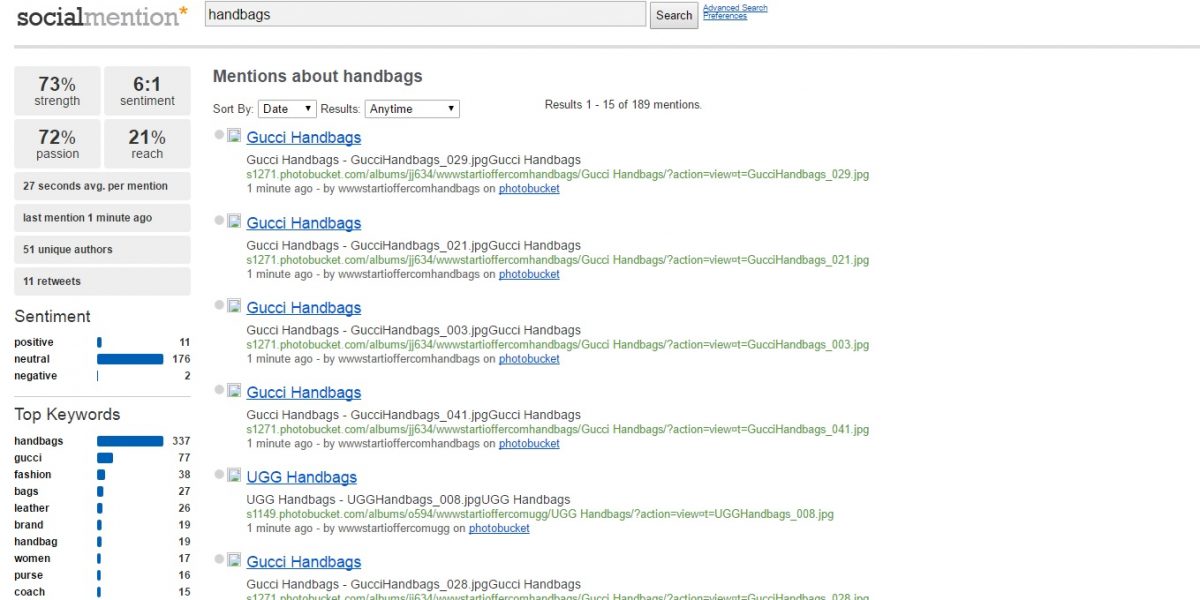Image resolution: width=1200 pixels, height=600 pixels.
Task: Select the 73% strength stat box
Action: [x=57, y=91]
